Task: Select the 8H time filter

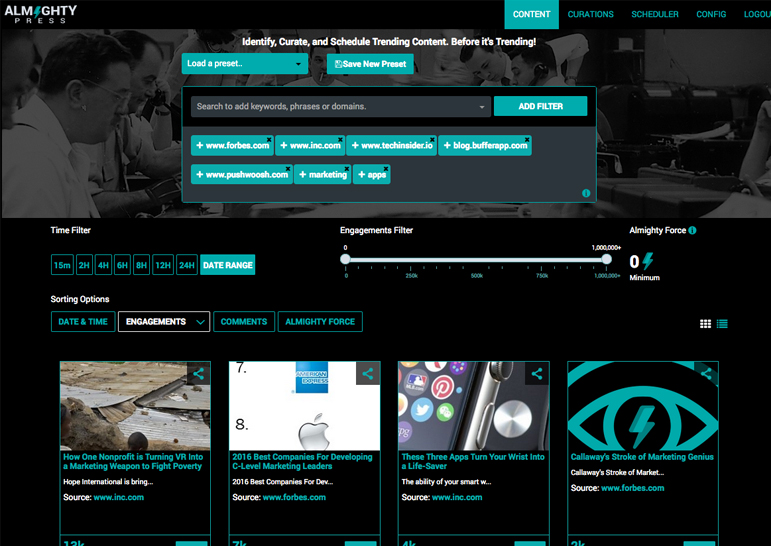Action: coord(142,265)
